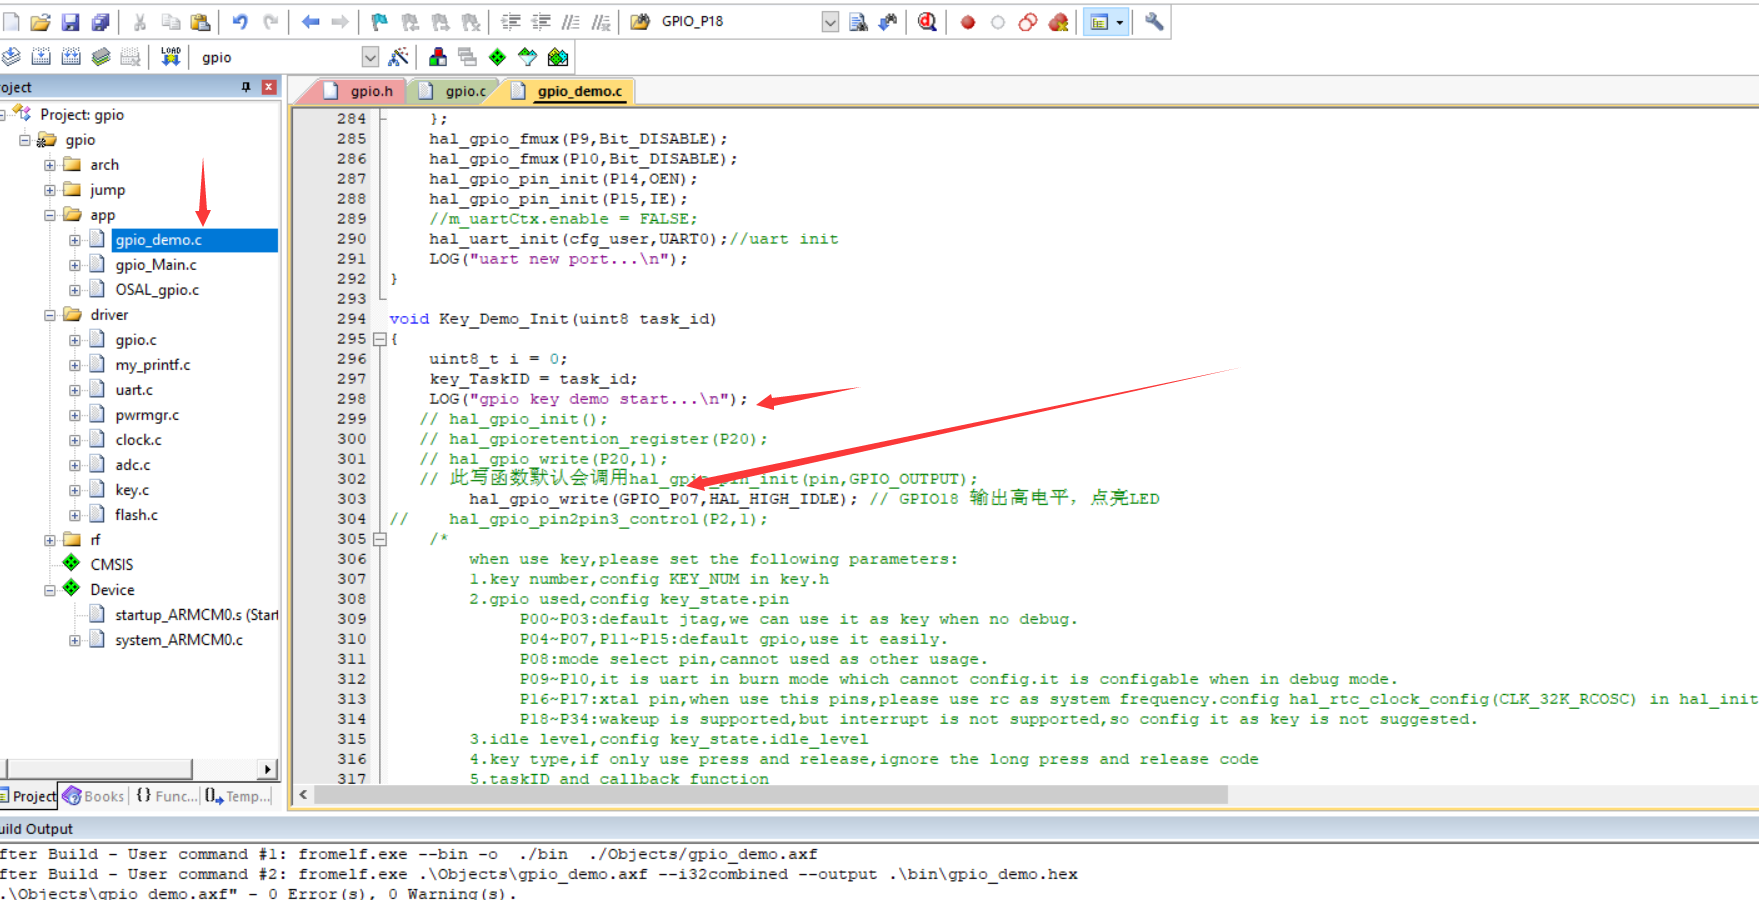This screenshot has width=1759, height=900.
Task: Open Select Software Packs icon
Action: (527, 57)
